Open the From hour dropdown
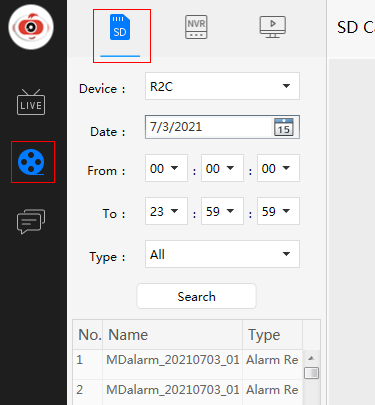 166,168
